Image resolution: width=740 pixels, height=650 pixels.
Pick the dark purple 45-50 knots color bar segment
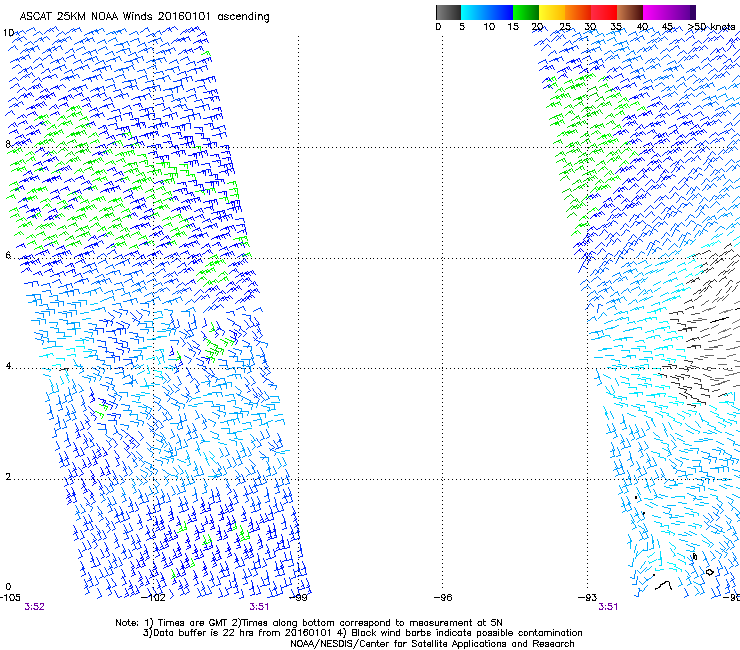point(682,12)
